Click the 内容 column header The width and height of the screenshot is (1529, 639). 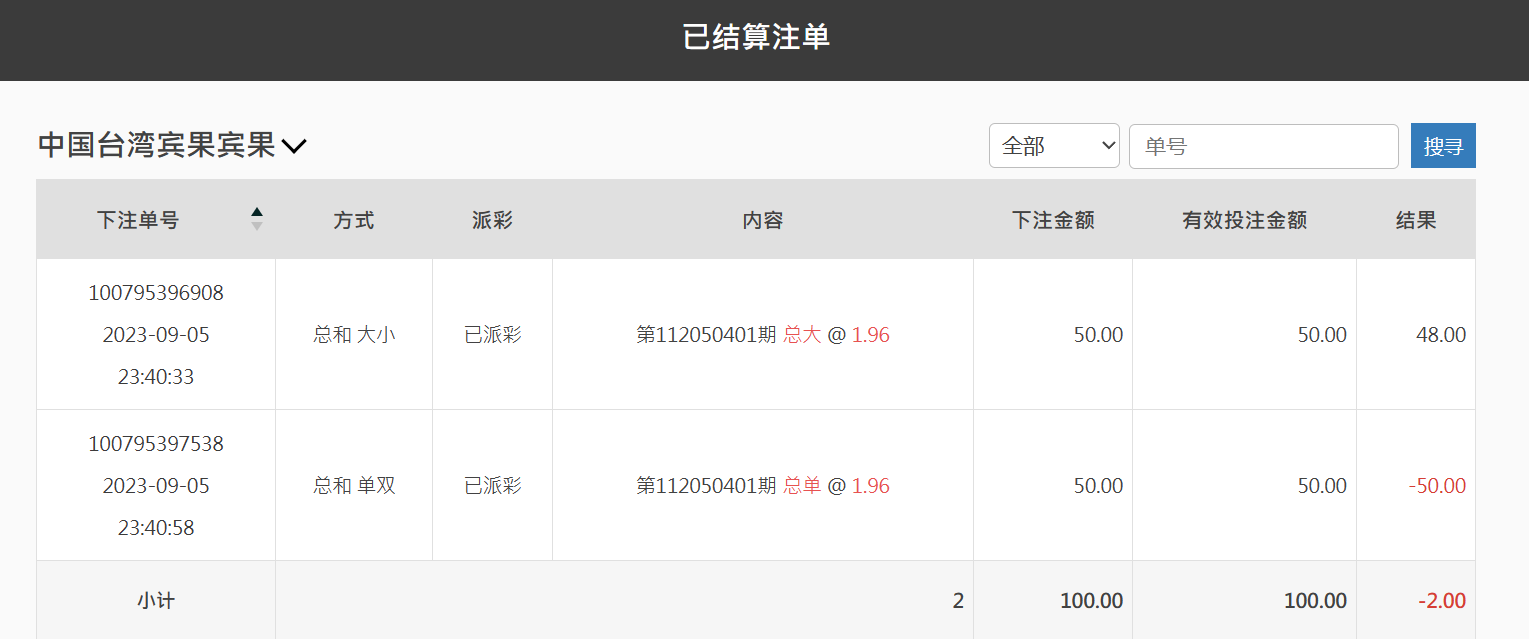click(763, 220)
